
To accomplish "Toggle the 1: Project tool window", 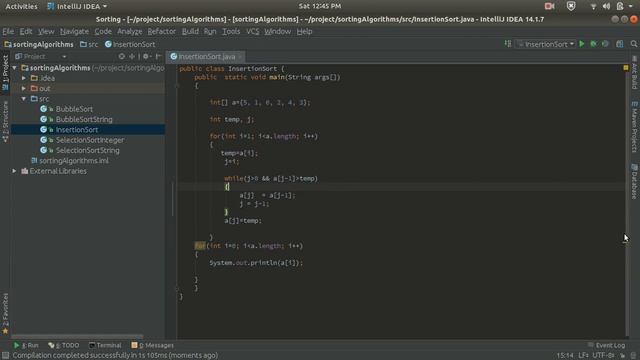I will click(5, 73).
